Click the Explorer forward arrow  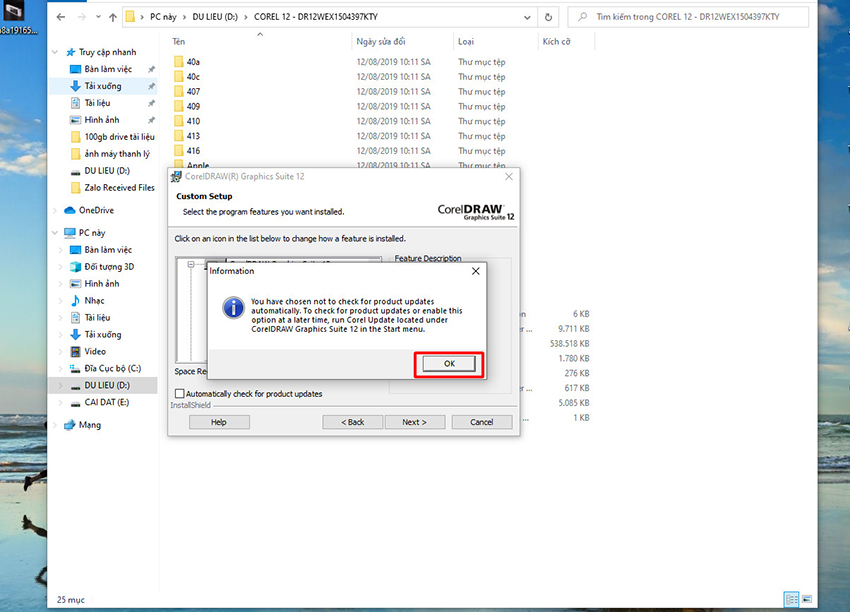pyautogui.click(x=81, y=17)
